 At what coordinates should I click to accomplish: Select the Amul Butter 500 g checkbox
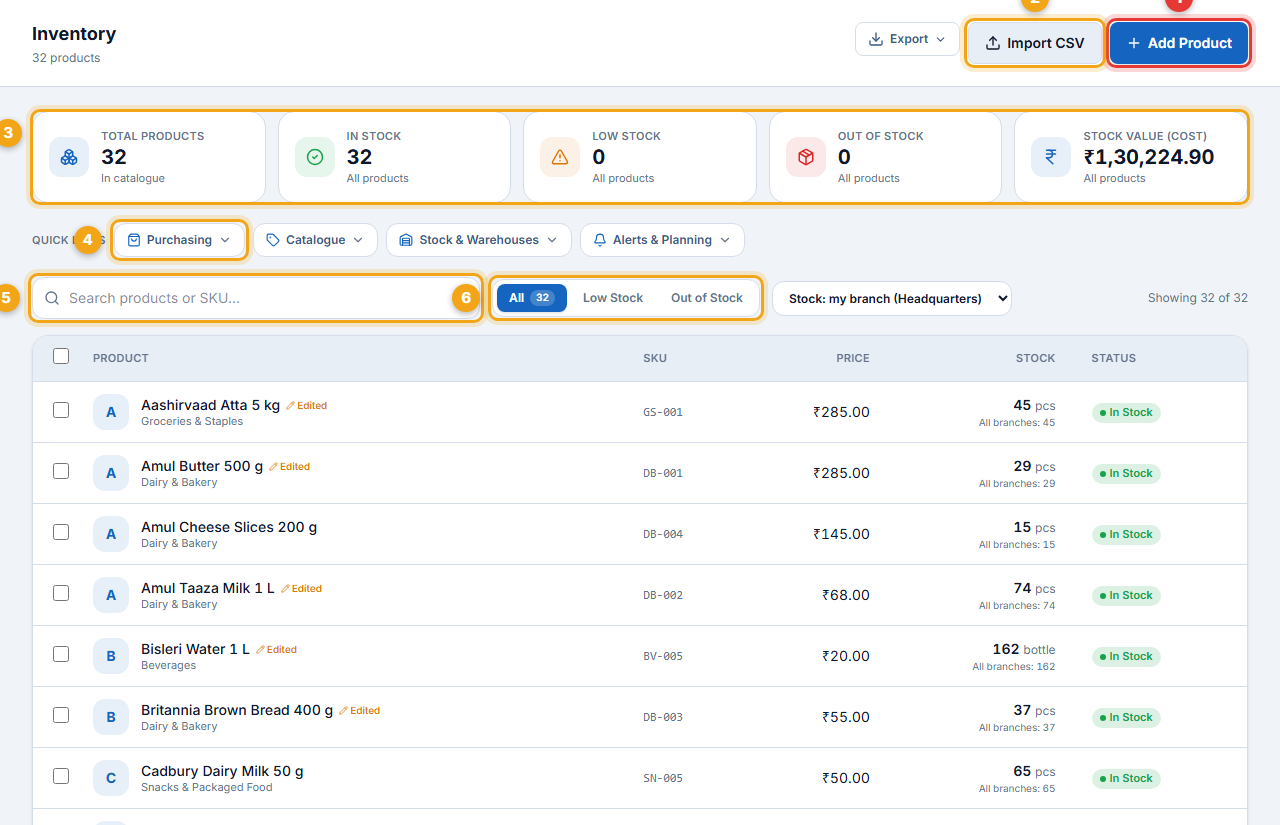click(61, 471)
